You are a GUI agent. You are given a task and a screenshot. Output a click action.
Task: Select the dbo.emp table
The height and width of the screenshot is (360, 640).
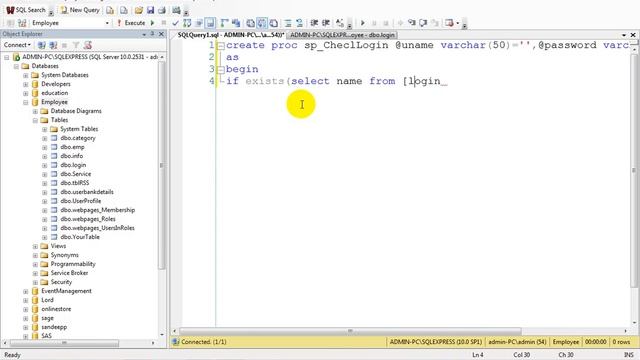click(72, 147)
